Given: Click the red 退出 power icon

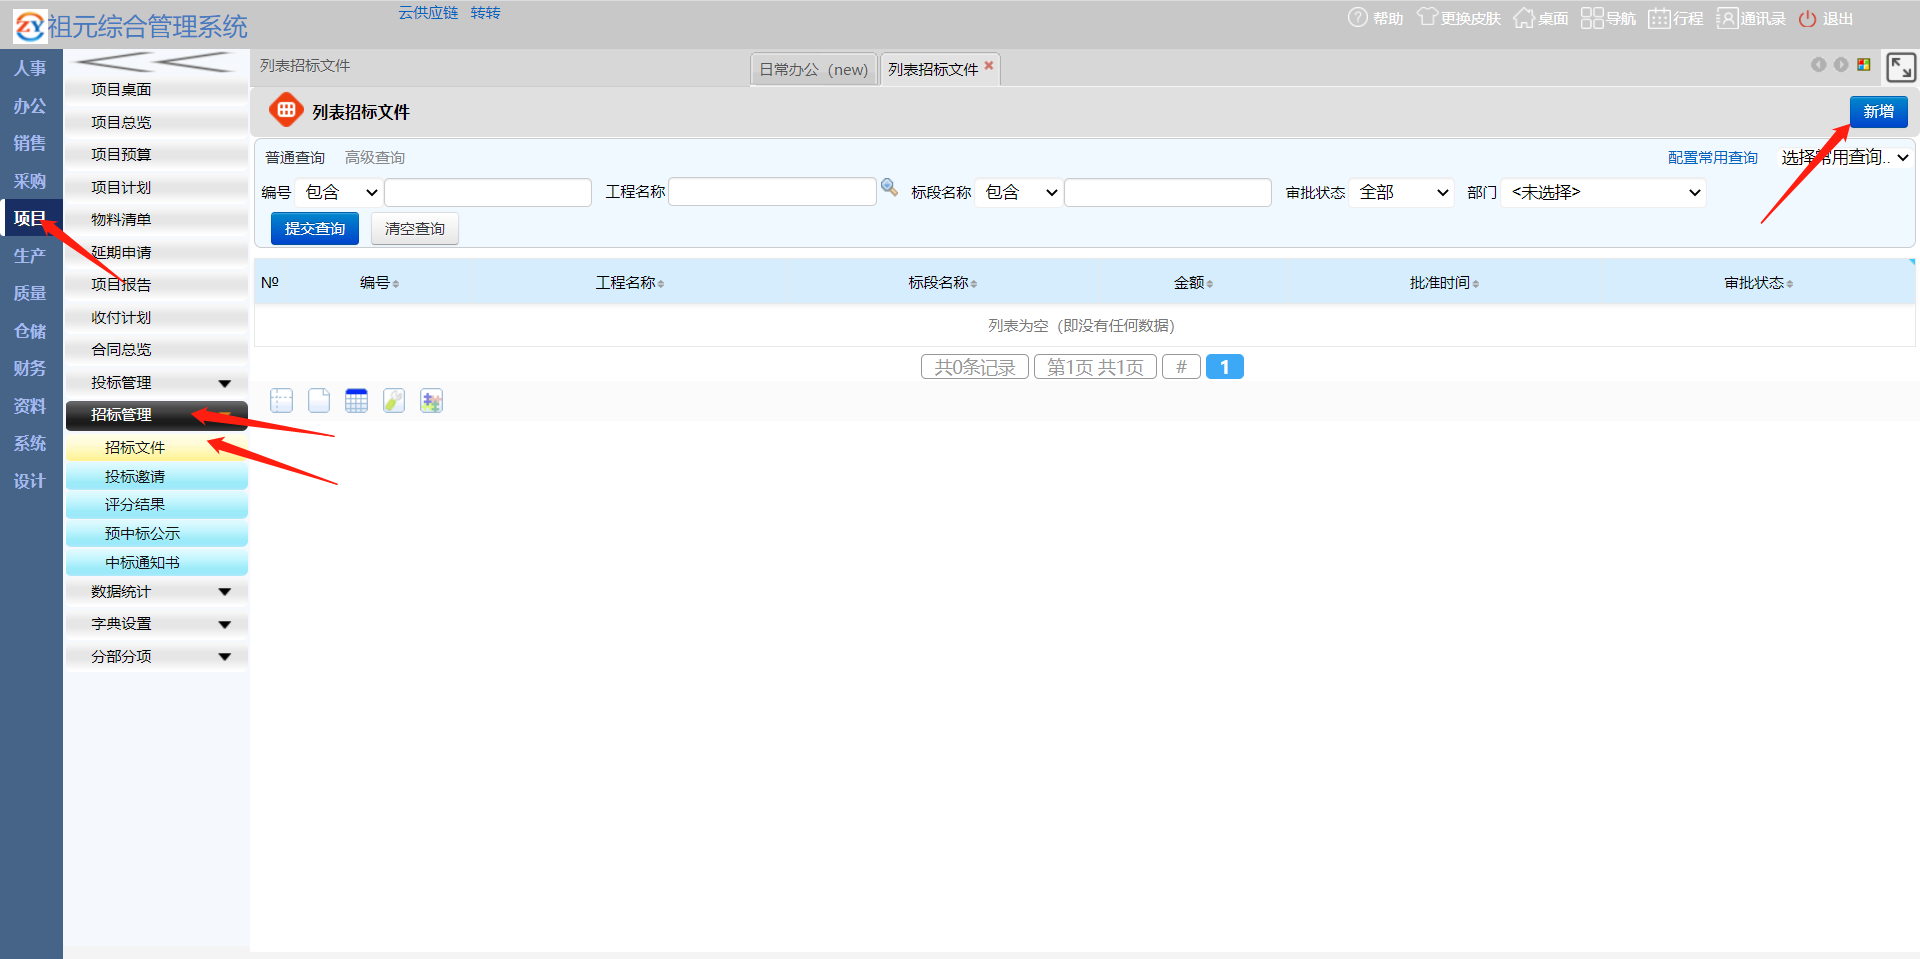Looking at the screenshot, I should click(1807, 19).
